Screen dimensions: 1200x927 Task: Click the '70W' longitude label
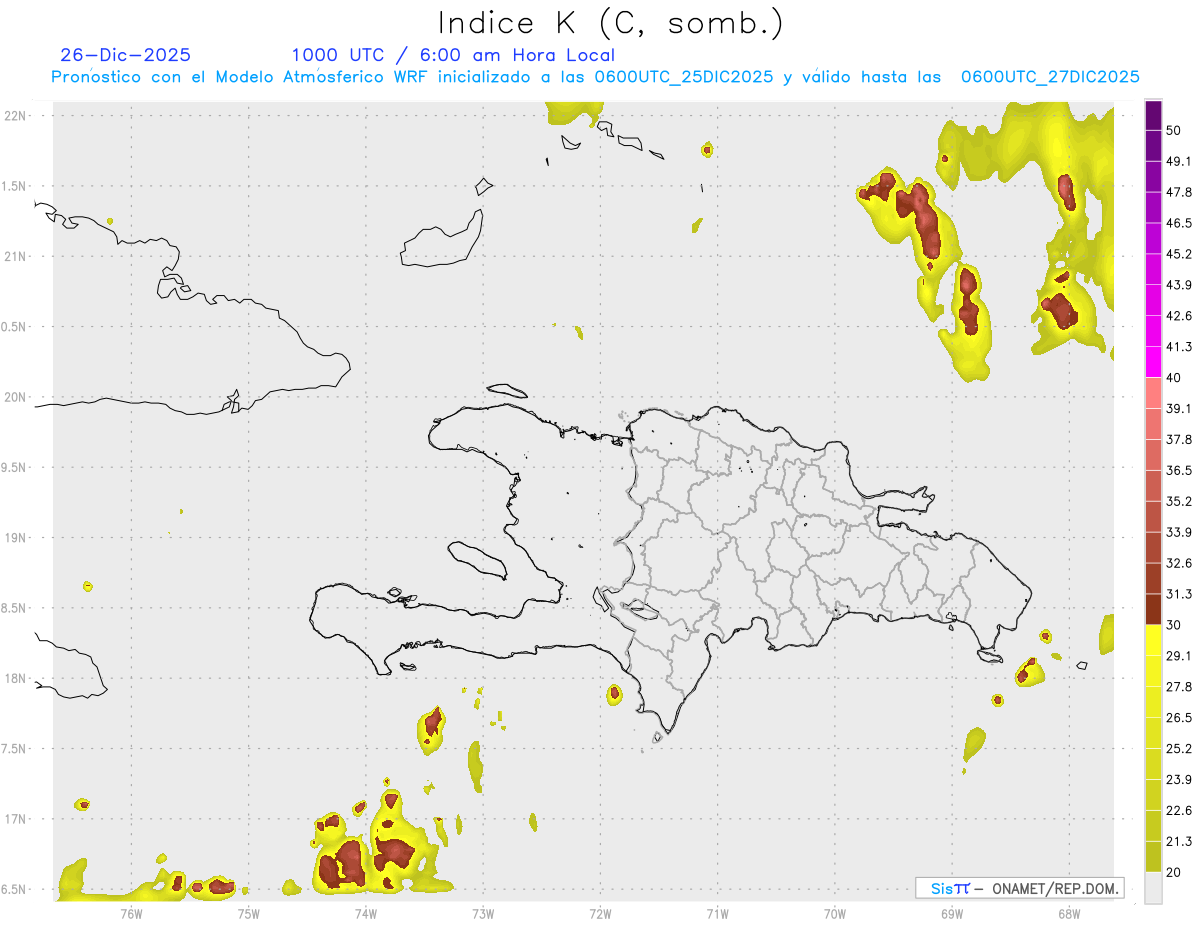click(x=834, y=912)
